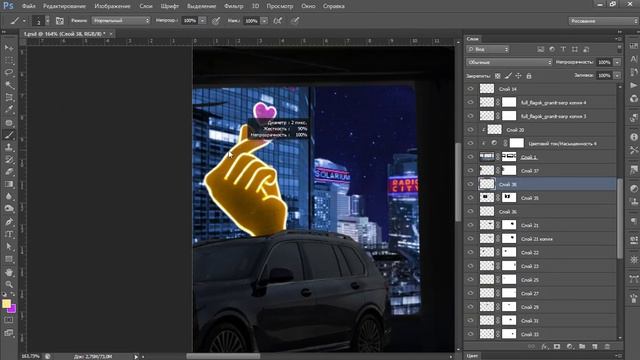Screen dimensions: 640x360
Task: Select Цветовой тон/Насыщенность 4 adjustment layer
Action: pos(540,143)
